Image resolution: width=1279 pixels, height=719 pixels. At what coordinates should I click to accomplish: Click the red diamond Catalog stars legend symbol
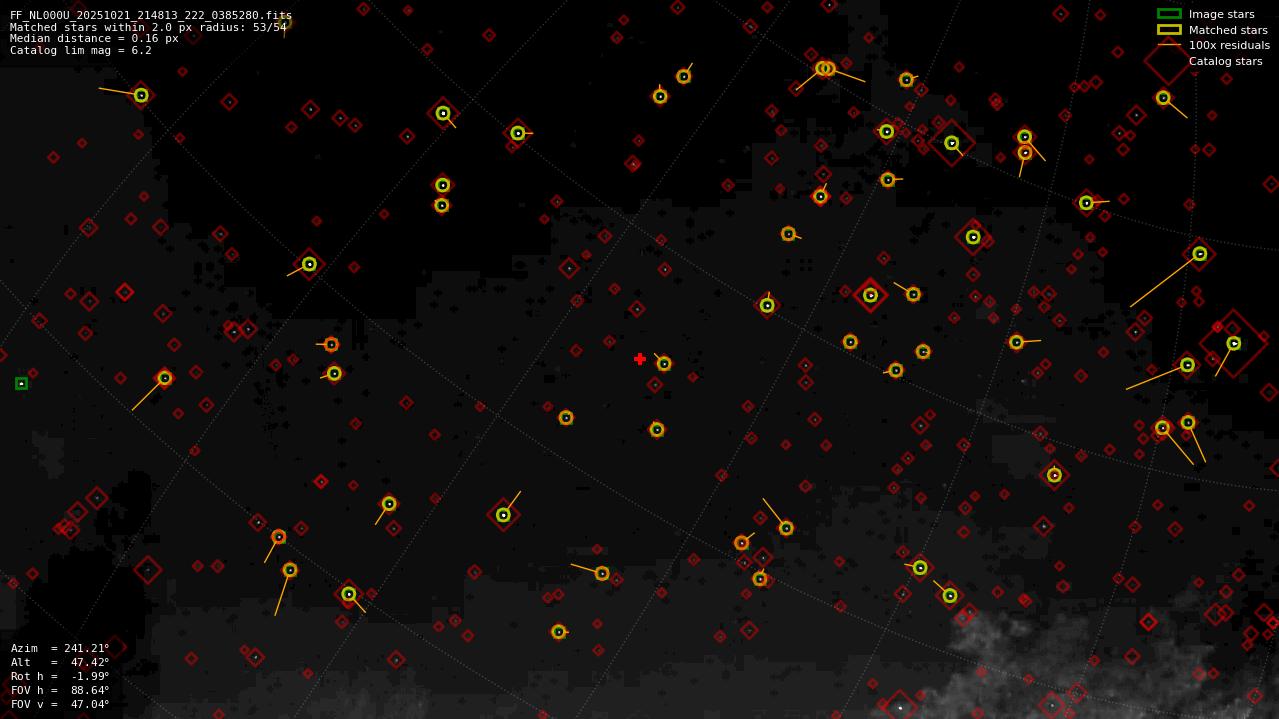1168,61
